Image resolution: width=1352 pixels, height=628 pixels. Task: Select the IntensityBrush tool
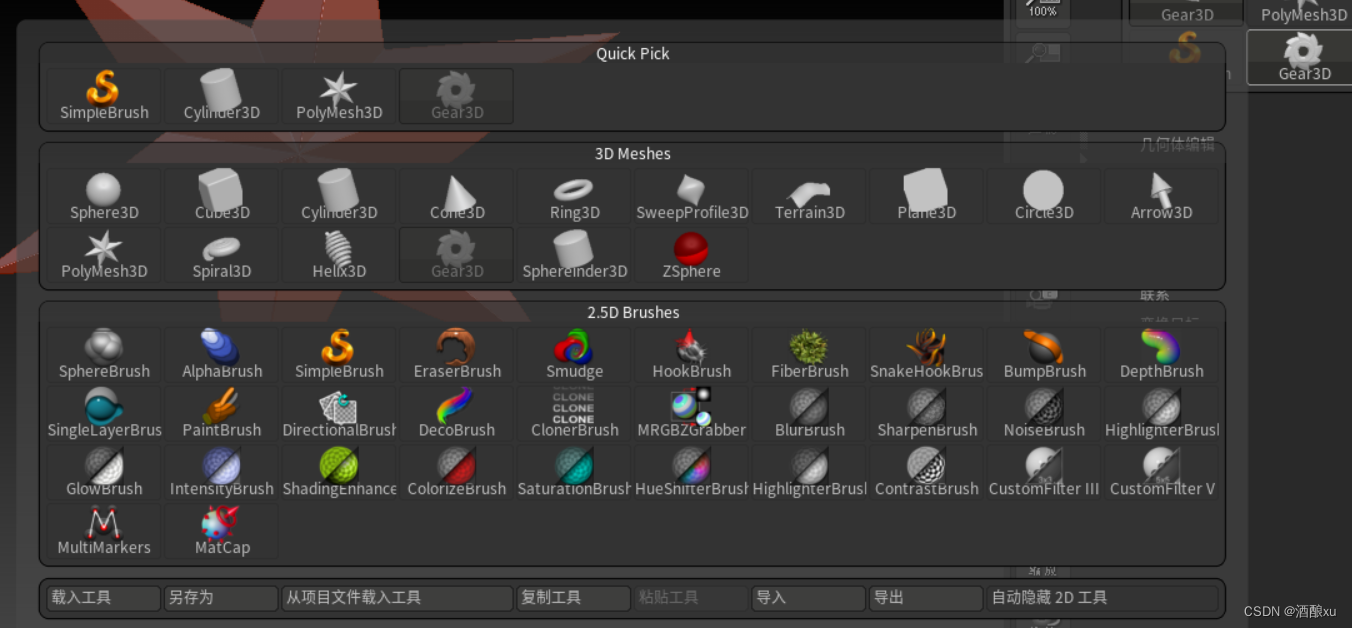click(x=221, y=474)
